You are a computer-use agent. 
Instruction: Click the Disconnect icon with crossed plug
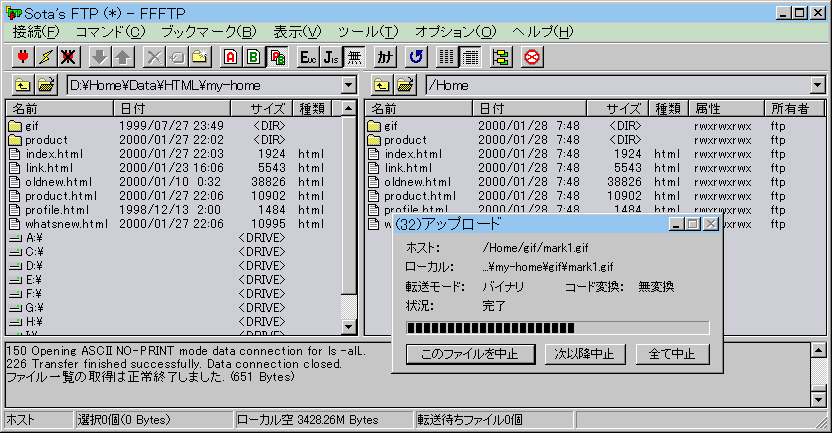click(69, 57)
